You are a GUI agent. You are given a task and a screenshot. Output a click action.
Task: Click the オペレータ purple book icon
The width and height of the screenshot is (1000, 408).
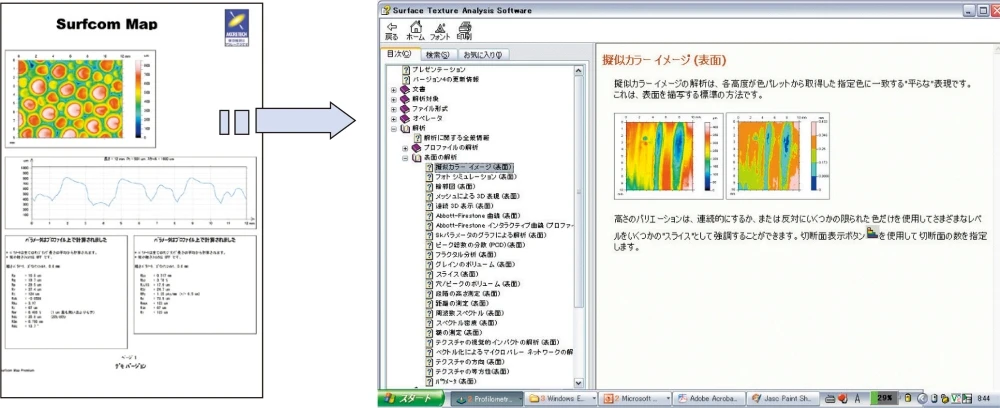click(x=405, y=119)
